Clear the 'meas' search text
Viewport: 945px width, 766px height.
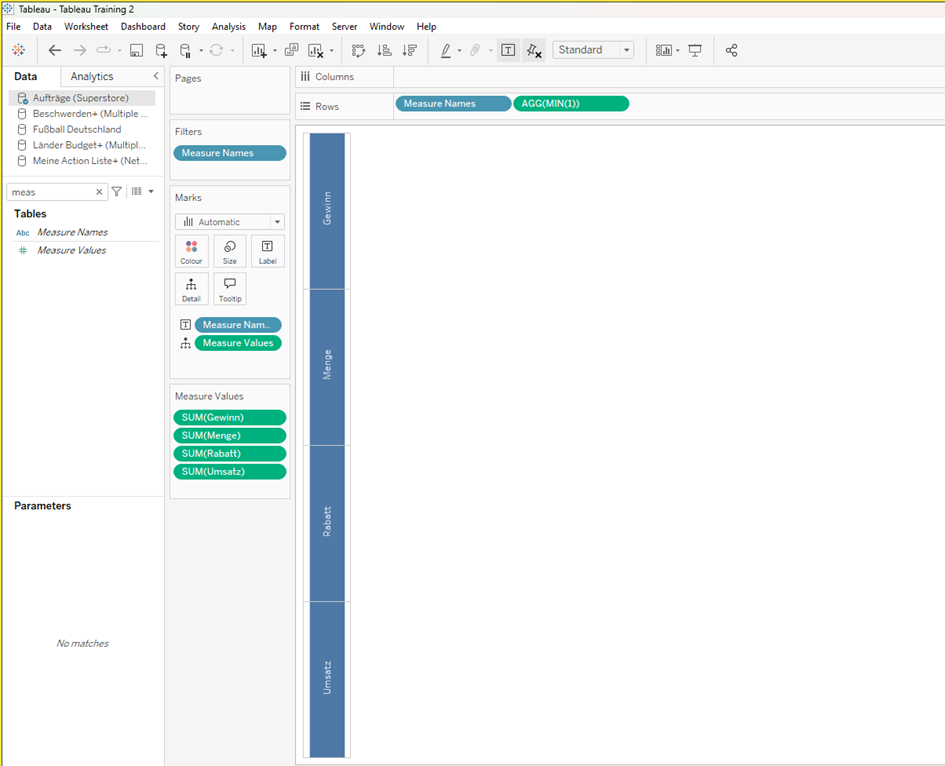[99, 192]
